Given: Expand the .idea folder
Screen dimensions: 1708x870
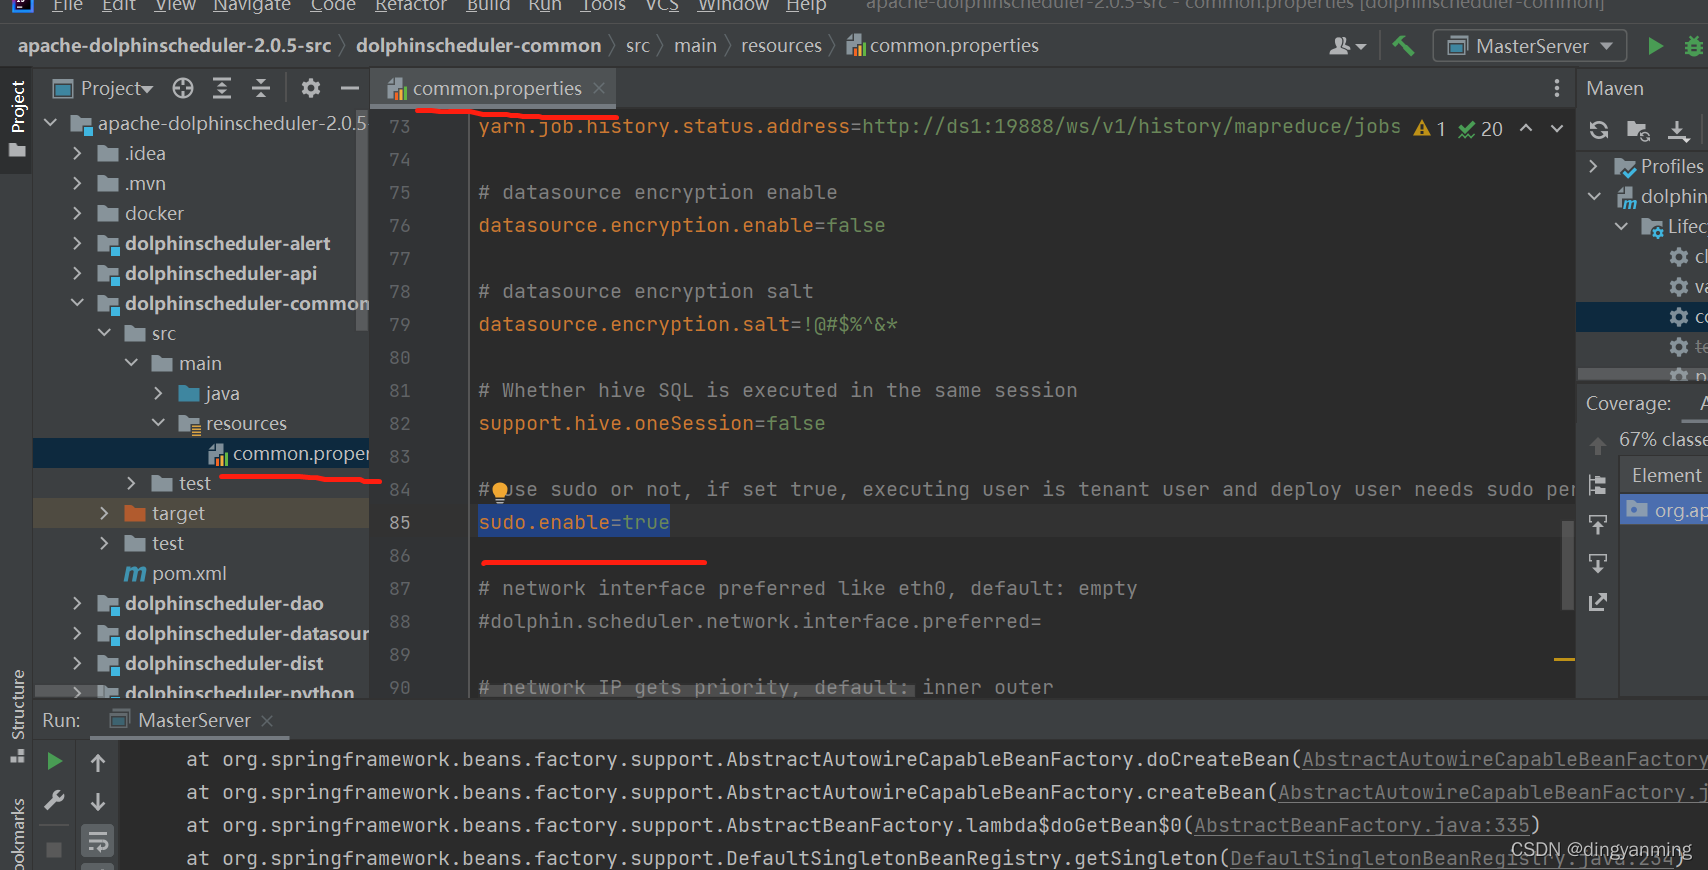Looking at the screenshot, I should point(77,154).
